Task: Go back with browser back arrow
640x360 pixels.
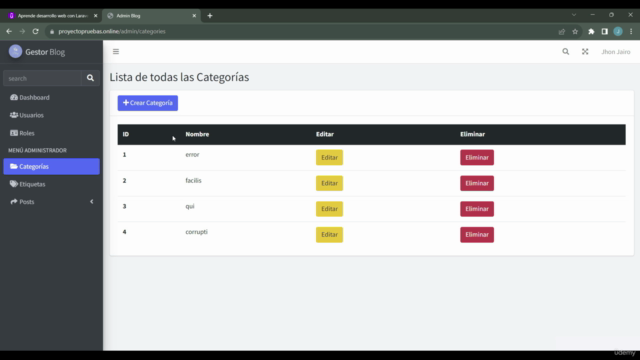Action: pyautogui.click(x=9, y=31)
